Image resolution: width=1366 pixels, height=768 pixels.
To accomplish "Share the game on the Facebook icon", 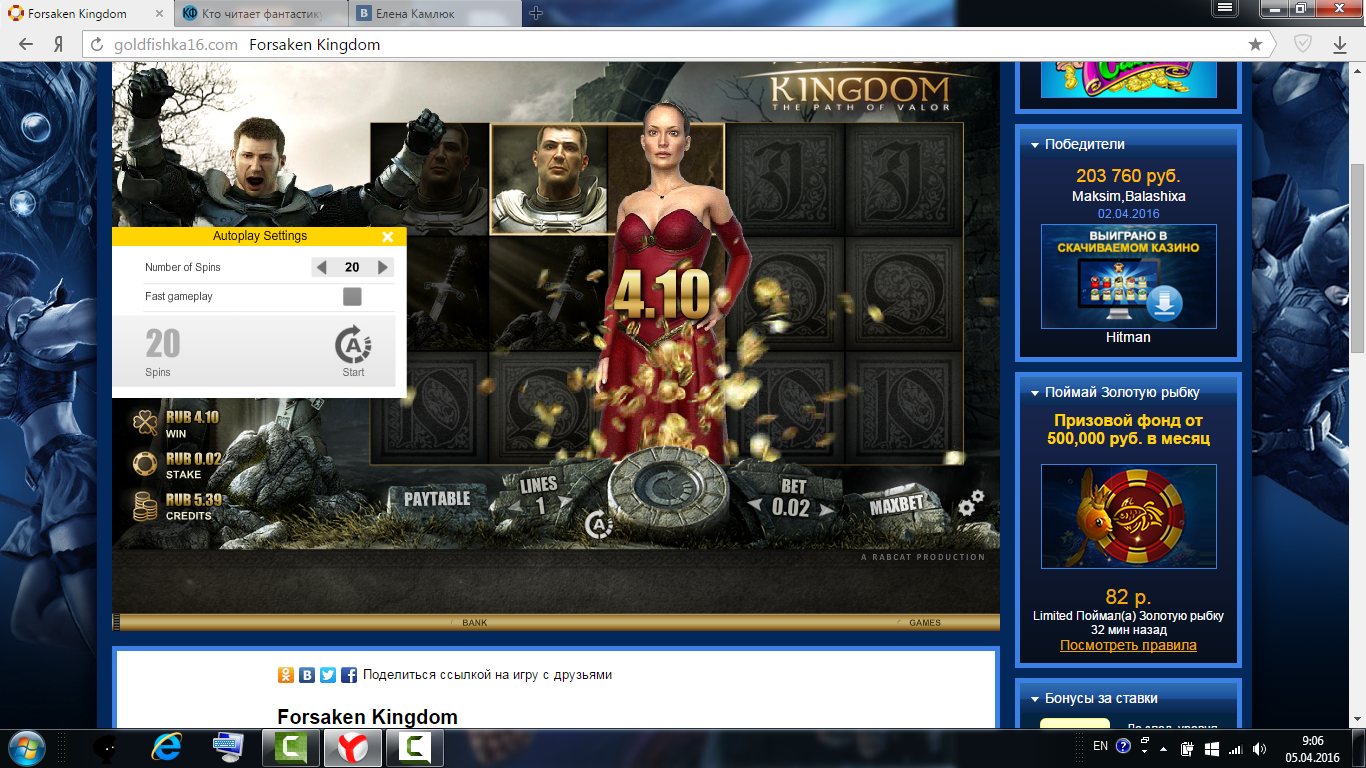I will 349,675.
